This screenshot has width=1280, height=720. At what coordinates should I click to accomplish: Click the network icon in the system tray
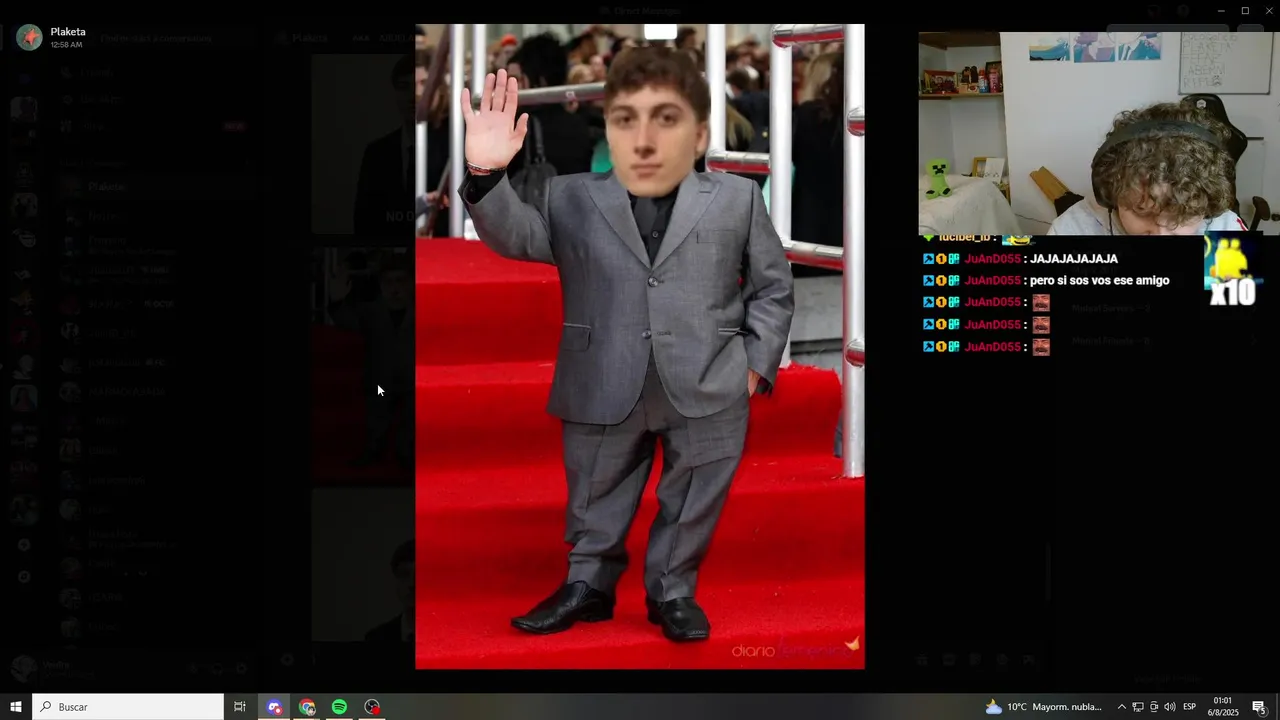(x=1138, y=707)
